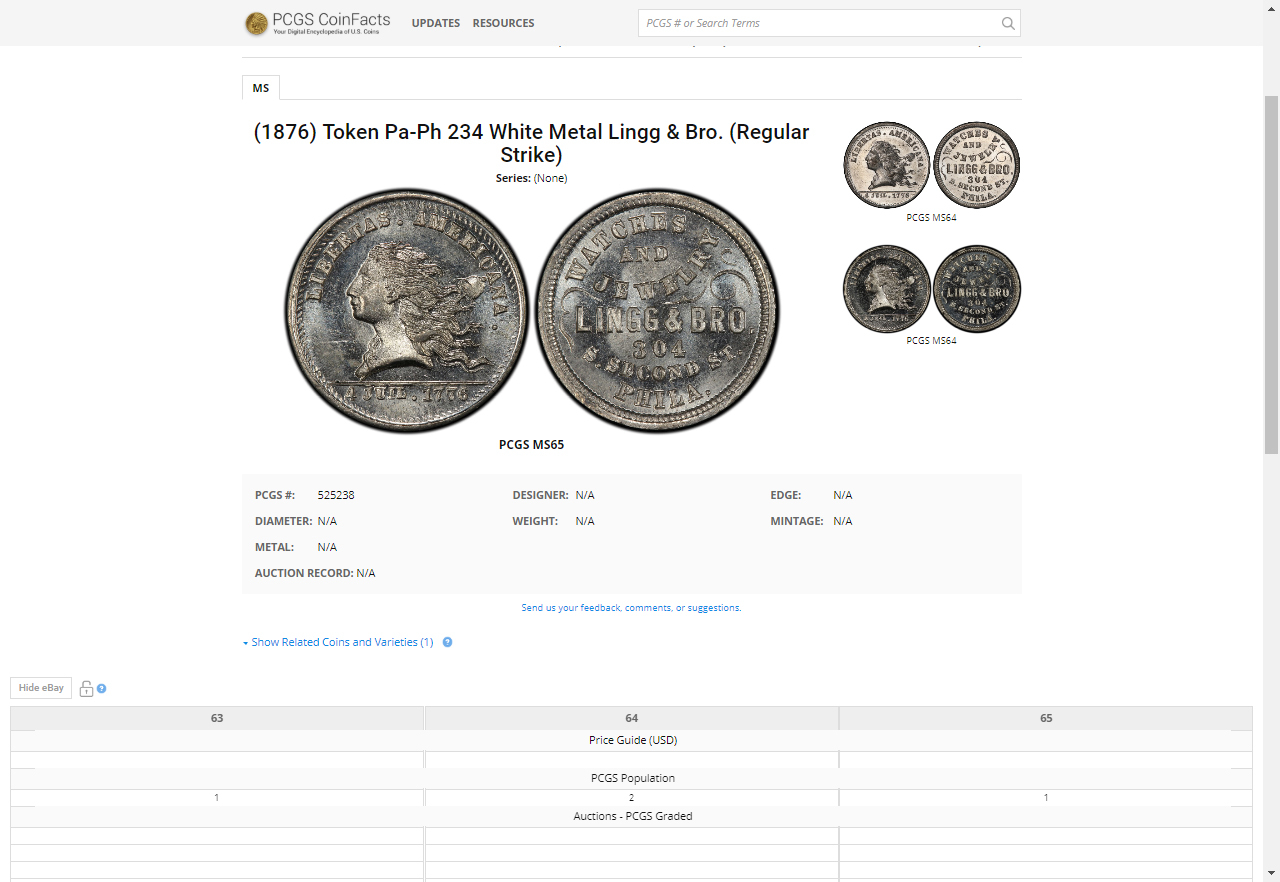The width and height of the screenshot is (1280, 882).
Task: Click the page vertical scrollbar thumb
Action: coord(1272,275)
